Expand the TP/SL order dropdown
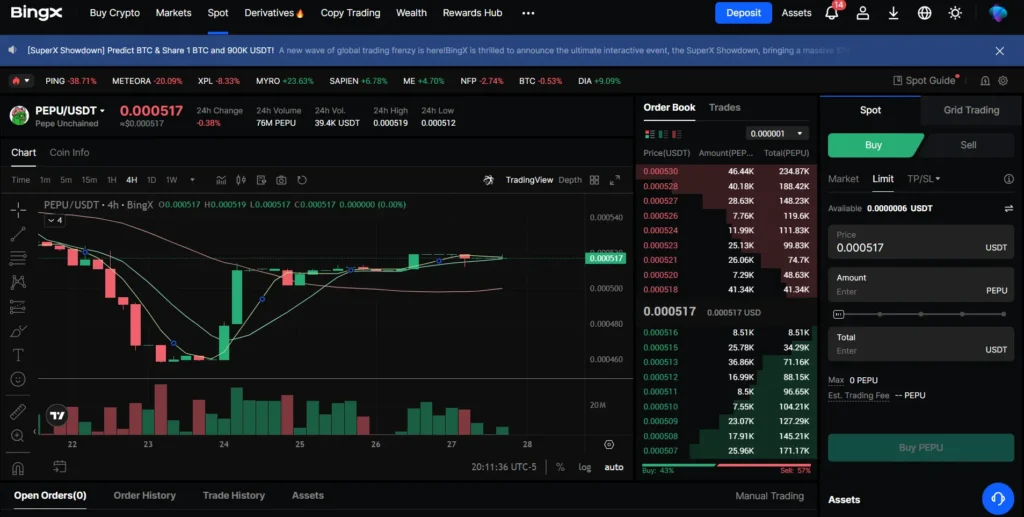The height and width of the screenshot is (517, 1024). (x=923, y=179)
